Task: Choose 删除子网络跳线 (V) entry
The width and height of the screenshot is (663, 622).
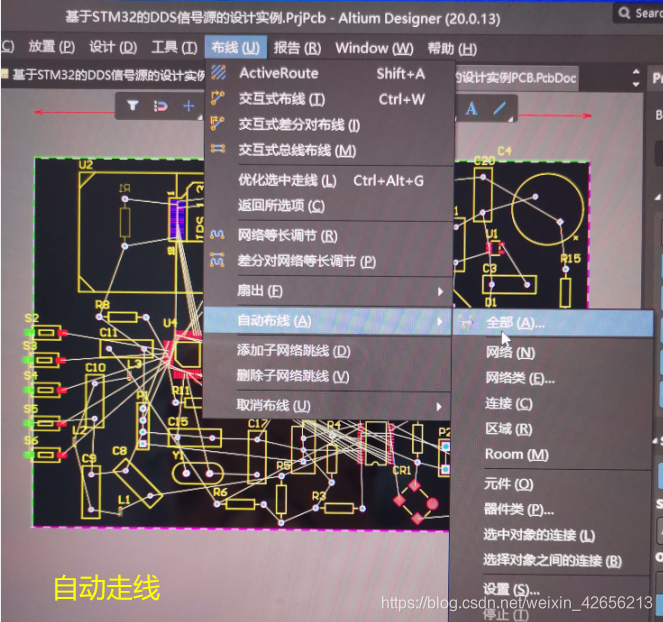Action: point(328,376)
